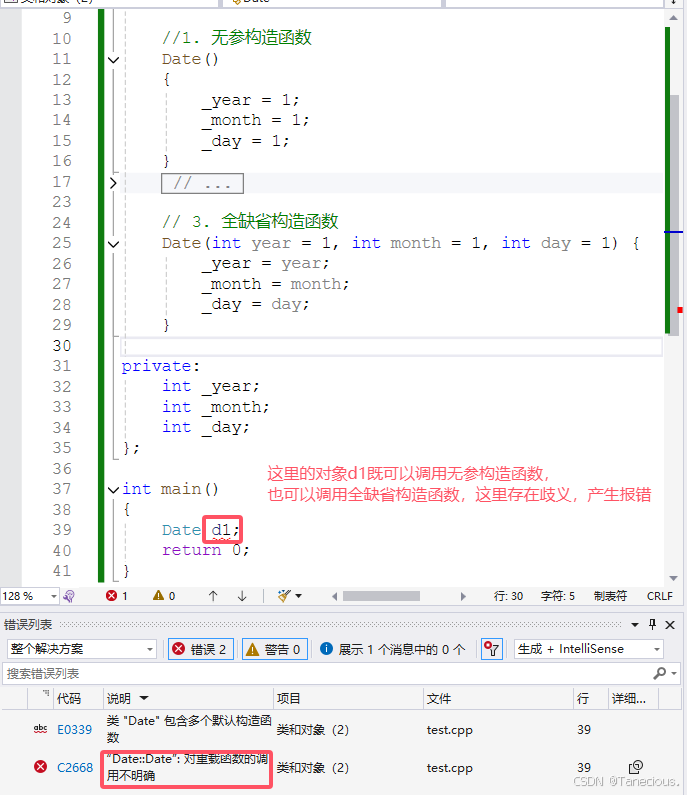
Task: Expand the collapsed code region at line 17
Action: pyautogui.click(x=114, y=183)
